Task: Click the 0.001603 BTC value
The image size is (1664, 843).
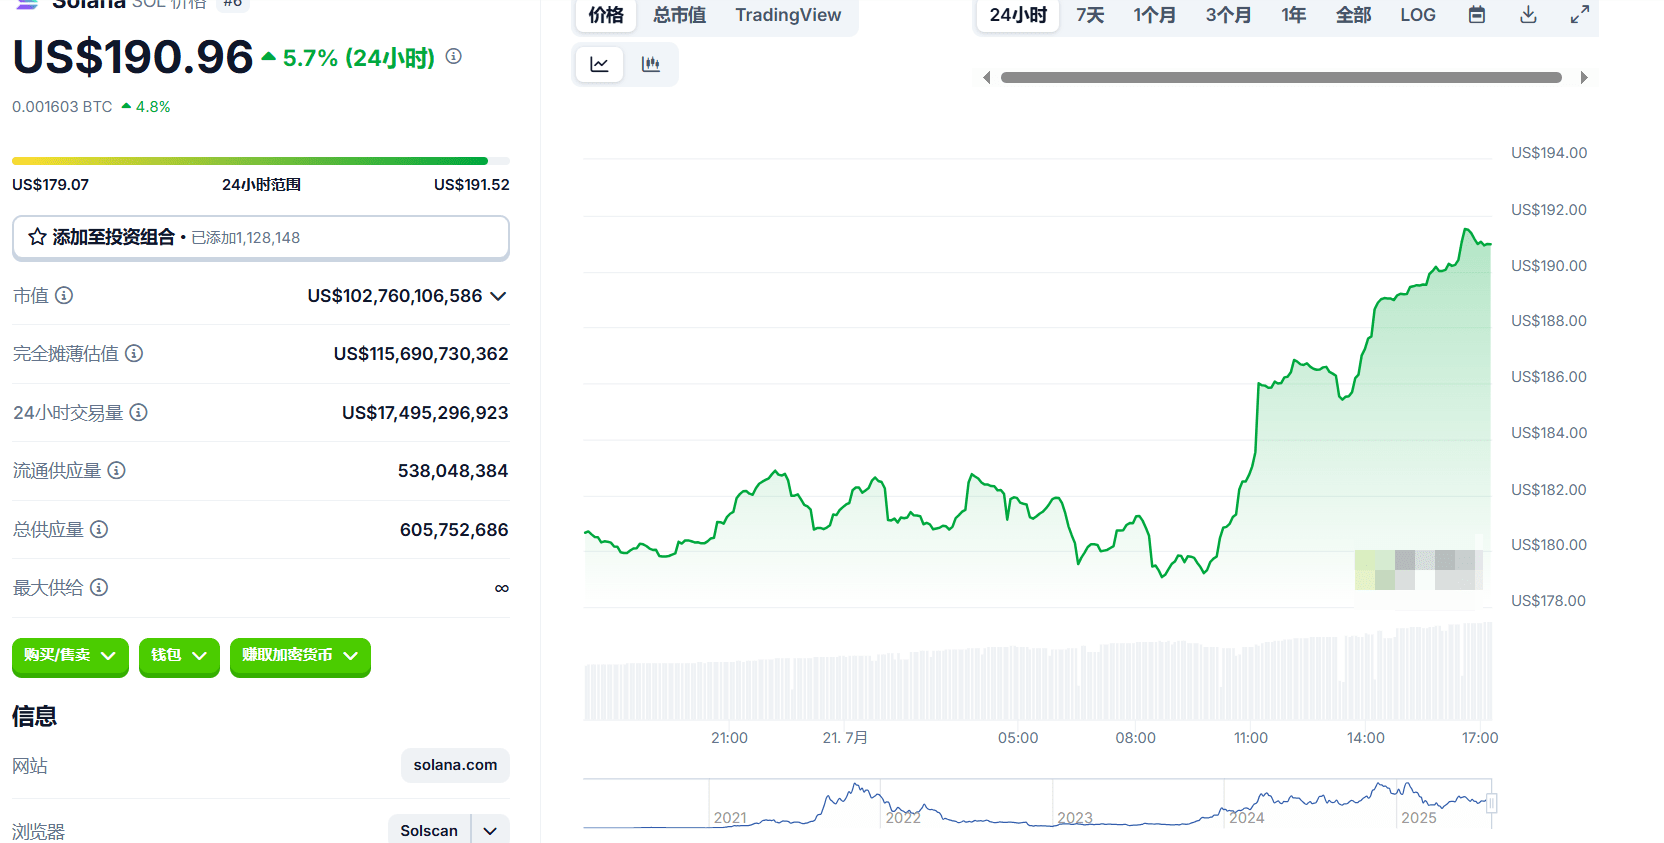Action: click(62, 107)
